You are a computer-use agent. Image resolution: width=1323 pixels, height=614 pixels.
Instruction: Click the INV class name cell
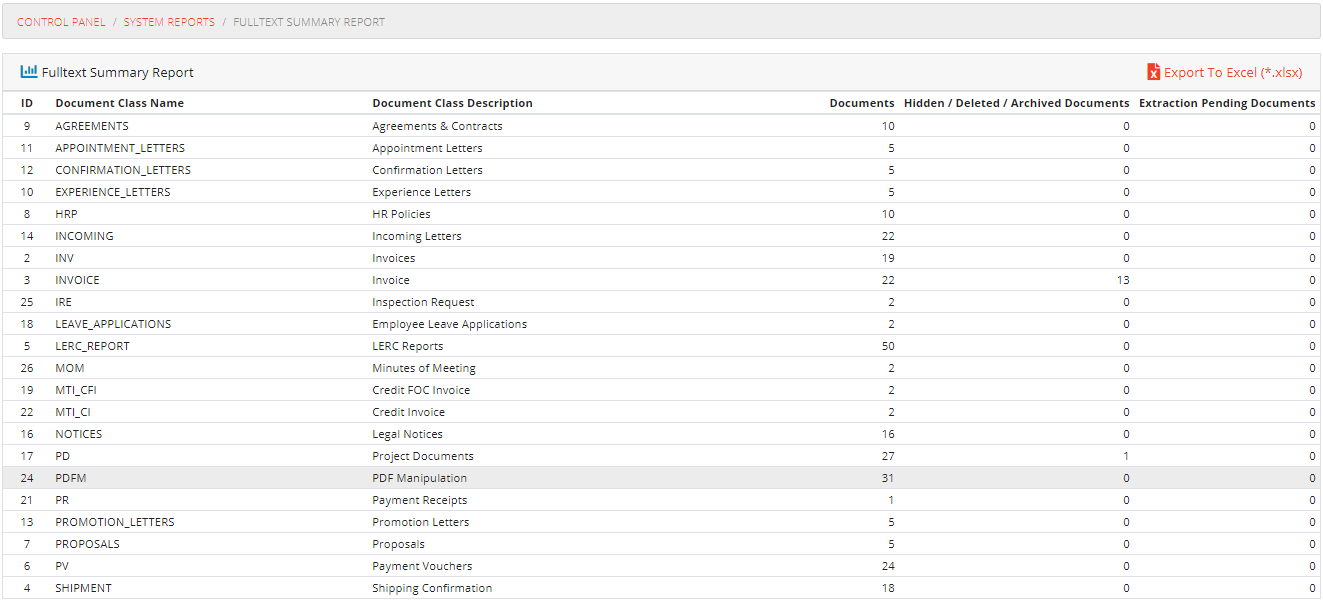pos(64,258)
